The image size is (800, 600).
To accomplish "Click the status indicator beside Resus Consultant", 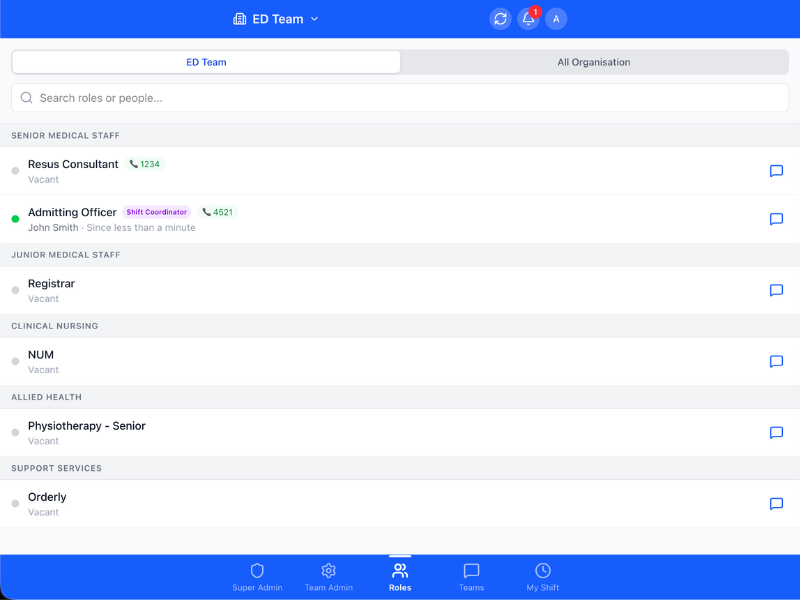I will tap(15, 170).
